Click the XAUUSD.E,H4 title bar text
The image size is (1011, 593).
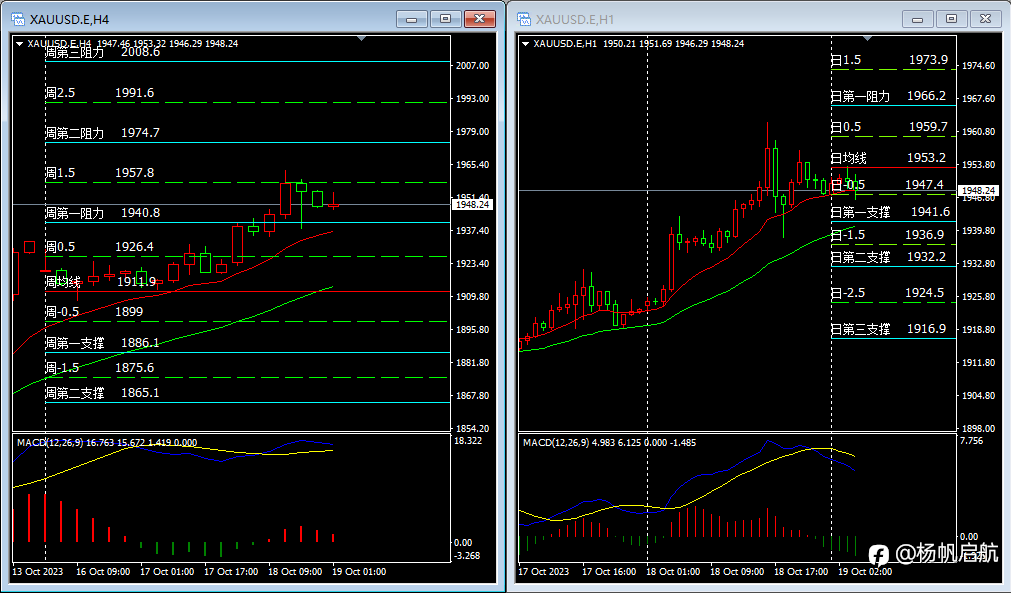[70, 20]
